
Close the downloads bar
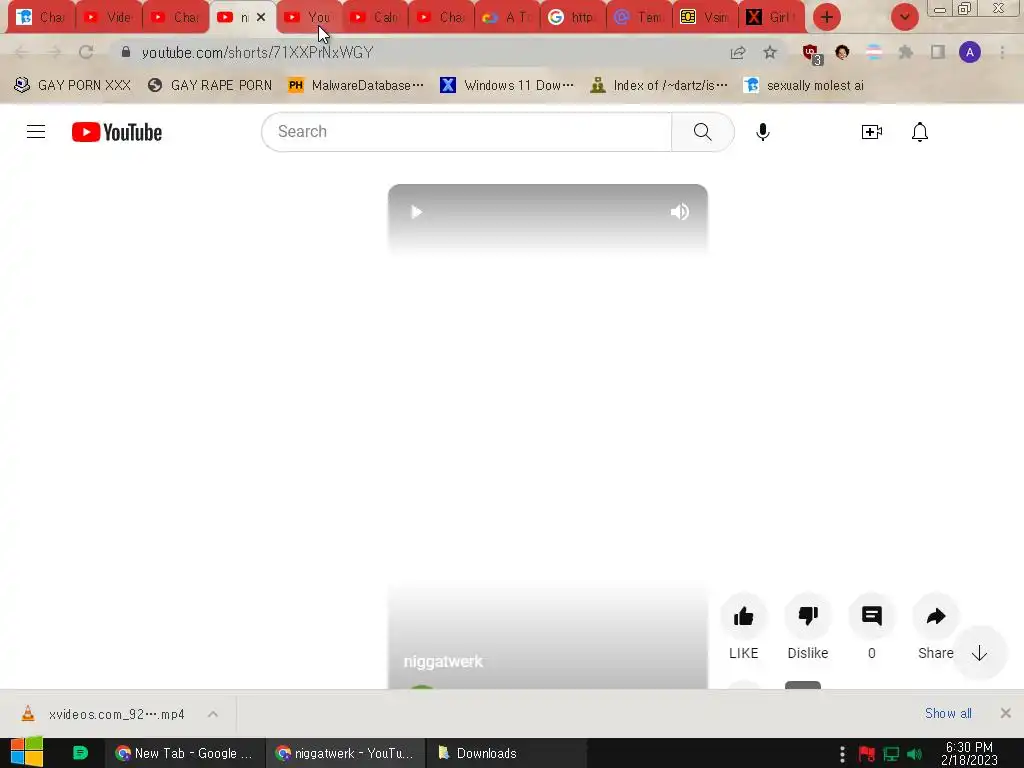point(1006,713)
